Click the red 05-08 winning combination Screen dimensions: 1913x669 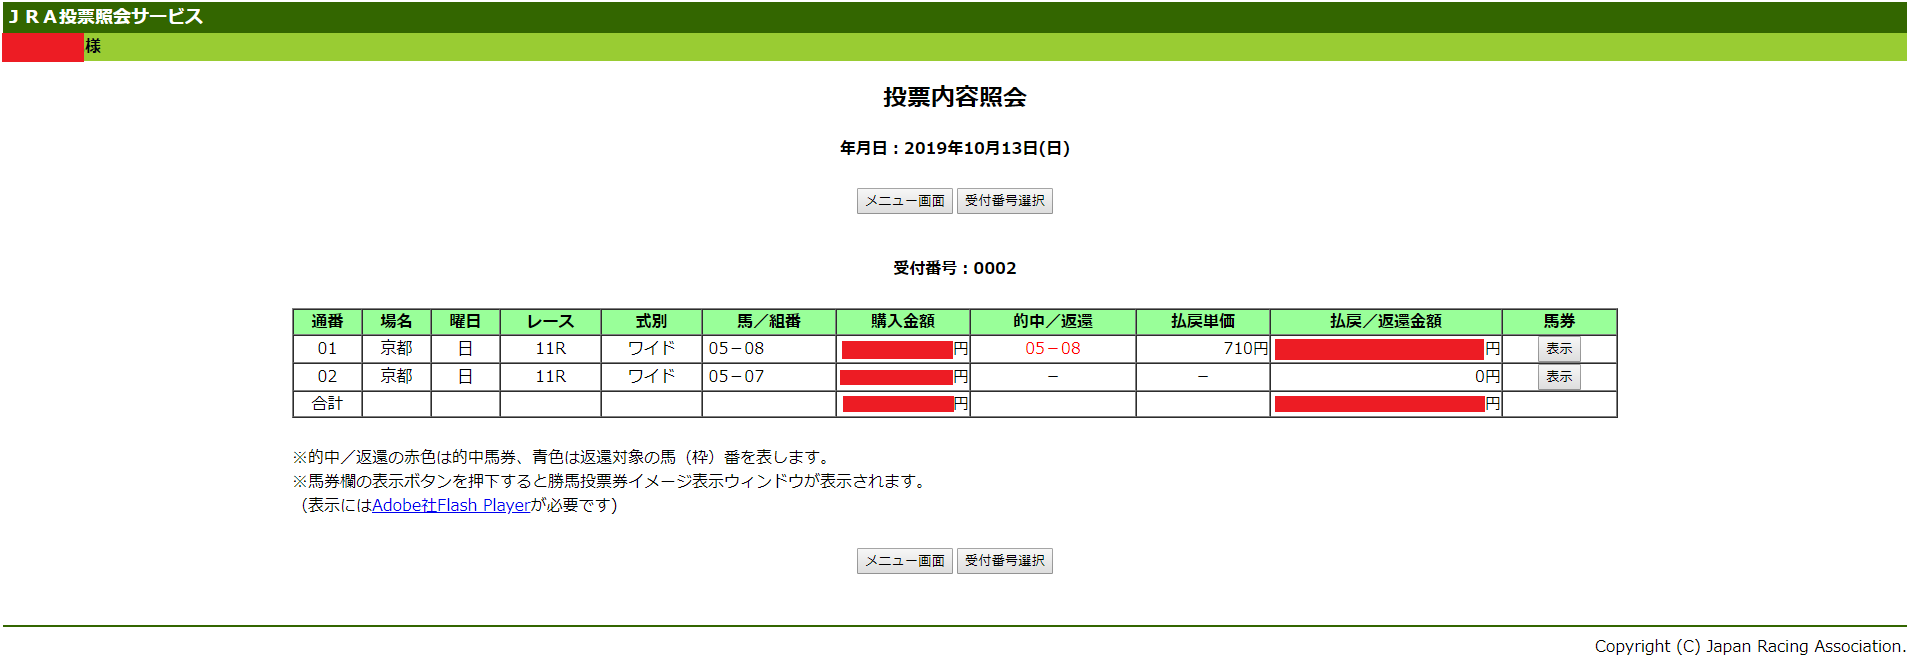point(1053,349)
